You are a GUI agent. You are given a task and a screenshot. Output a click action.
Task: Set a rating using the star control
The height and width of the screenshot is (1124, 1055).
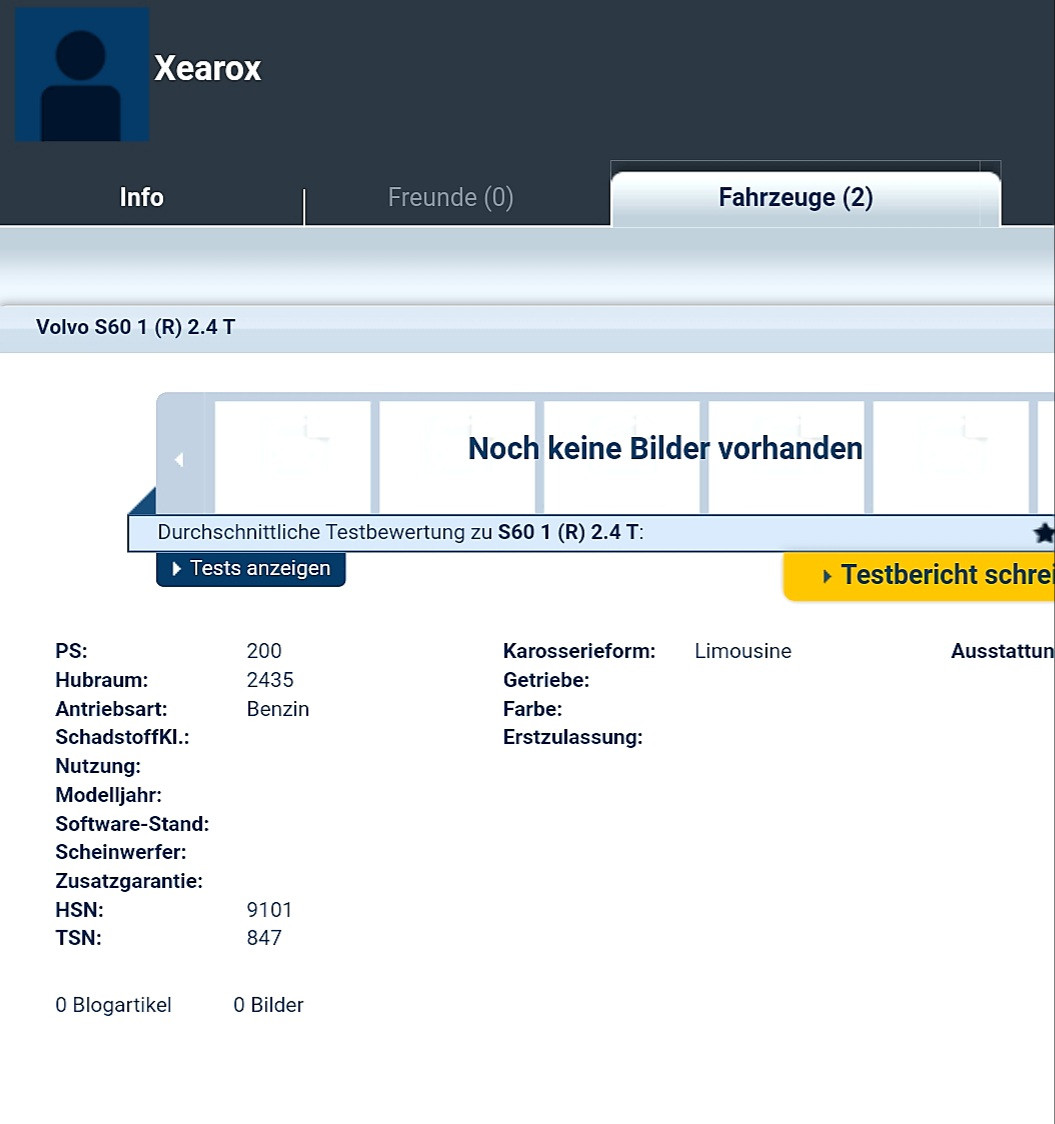click(x=1045, y=533)
